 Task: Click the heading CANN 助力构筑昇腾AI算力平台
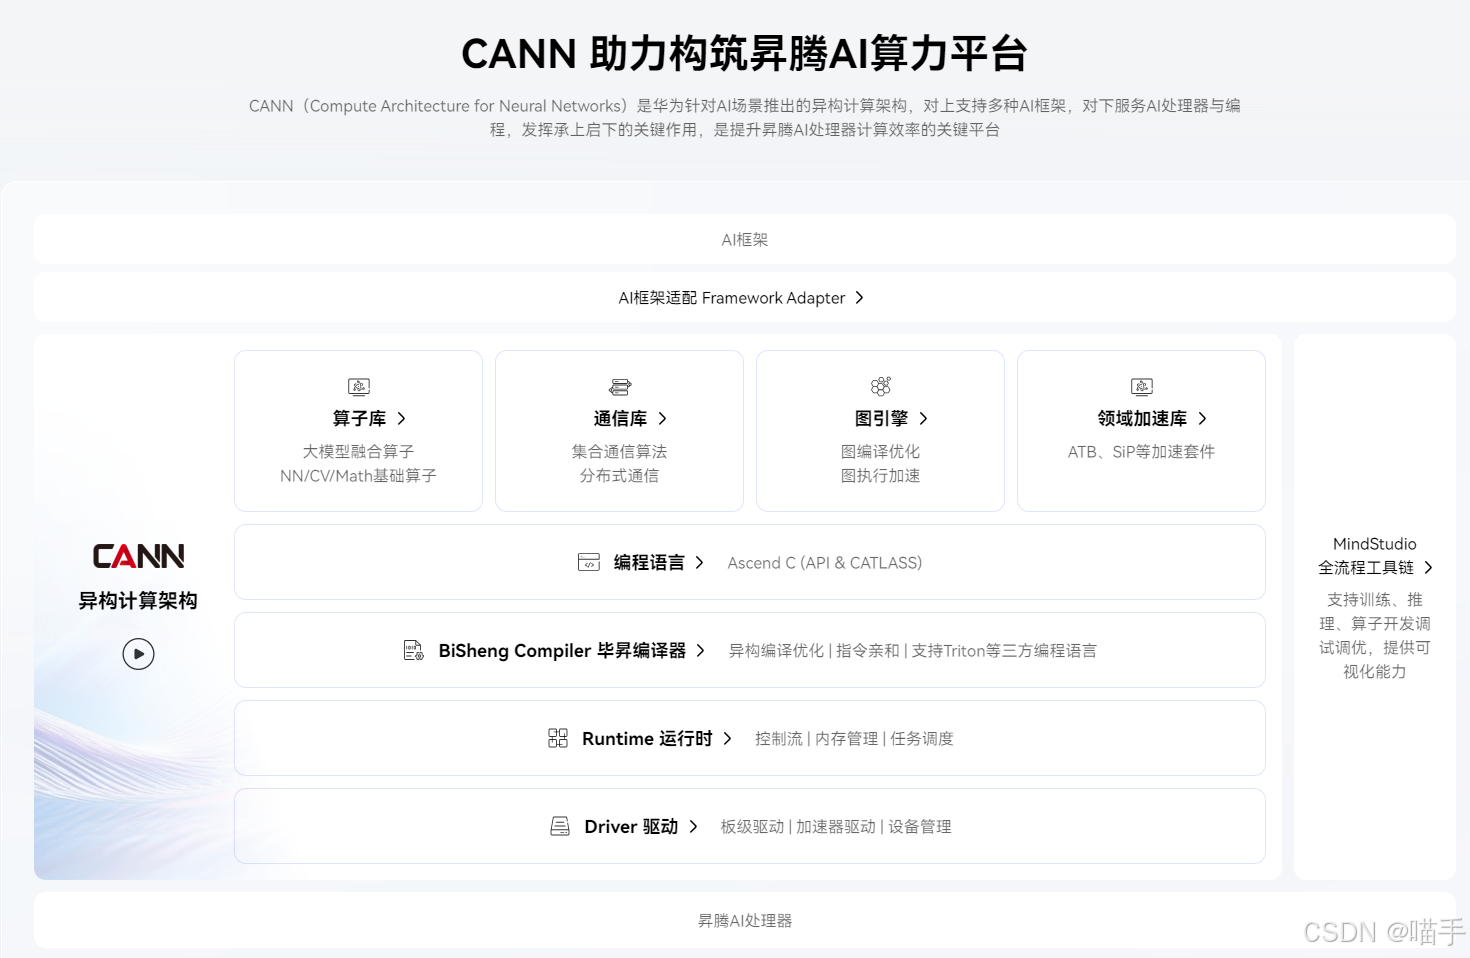[x=745, y=54]
